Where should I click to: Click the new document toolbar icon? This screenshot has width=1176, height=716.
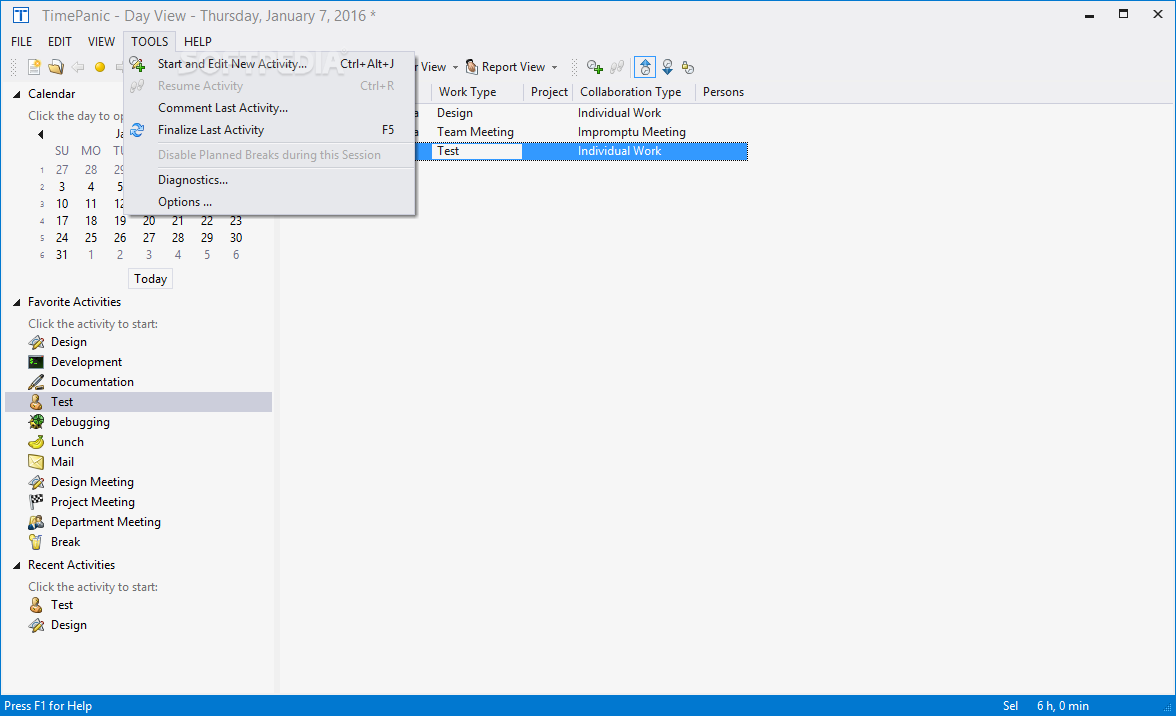click(x=34, y=67)
